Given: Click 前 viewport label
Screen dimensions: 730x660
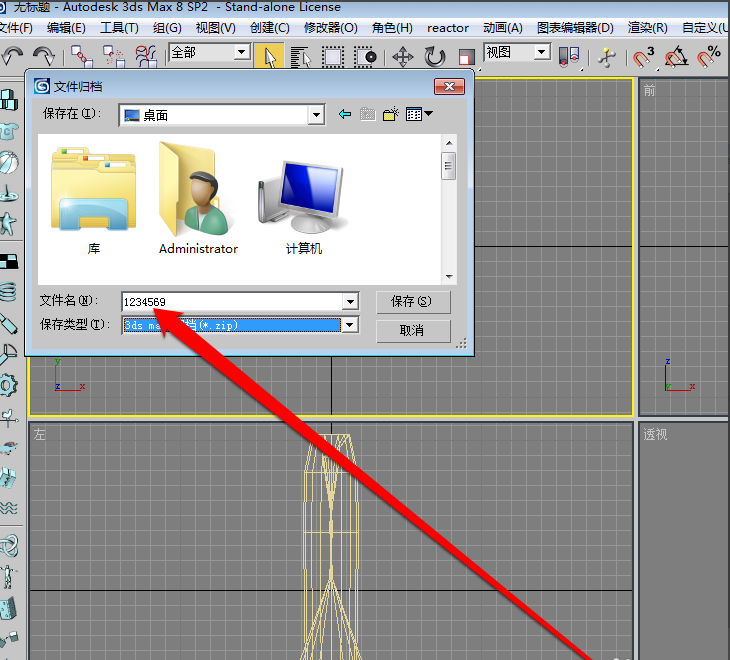Looking at the screenshot, I should click(649, 90).
